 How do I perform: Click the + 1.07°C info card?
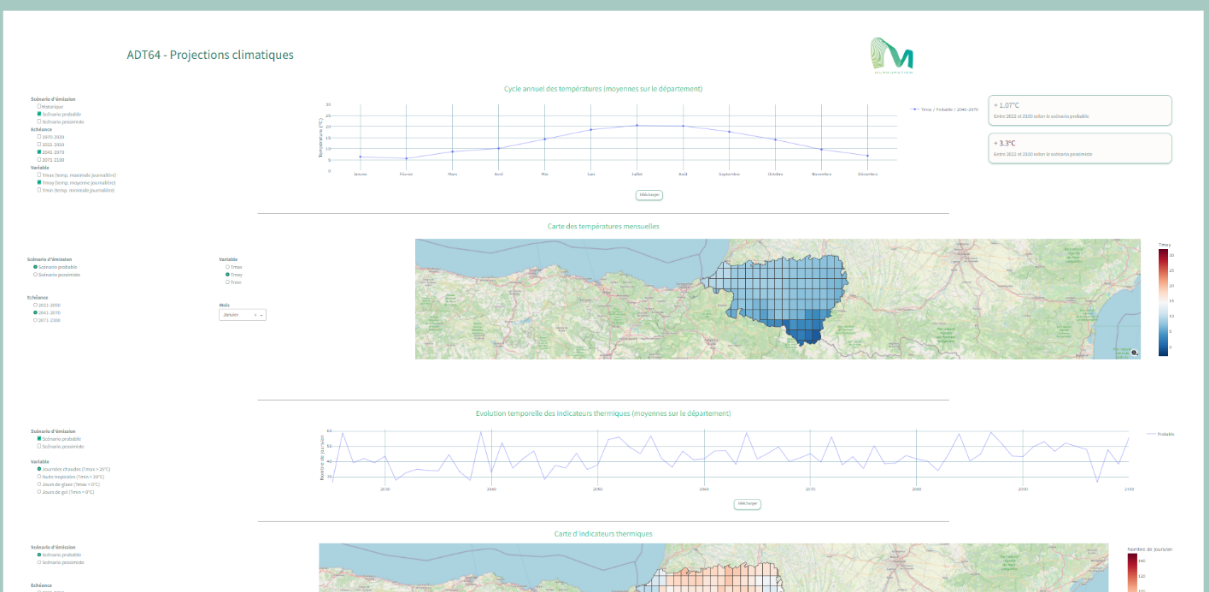click(1080, 109)
